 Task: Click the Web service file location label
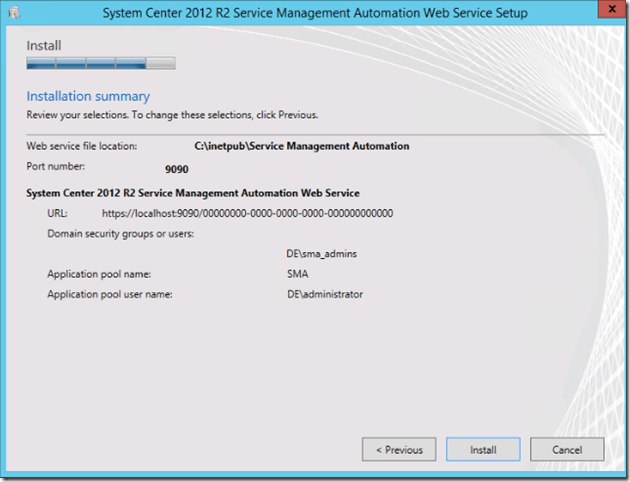81,146
